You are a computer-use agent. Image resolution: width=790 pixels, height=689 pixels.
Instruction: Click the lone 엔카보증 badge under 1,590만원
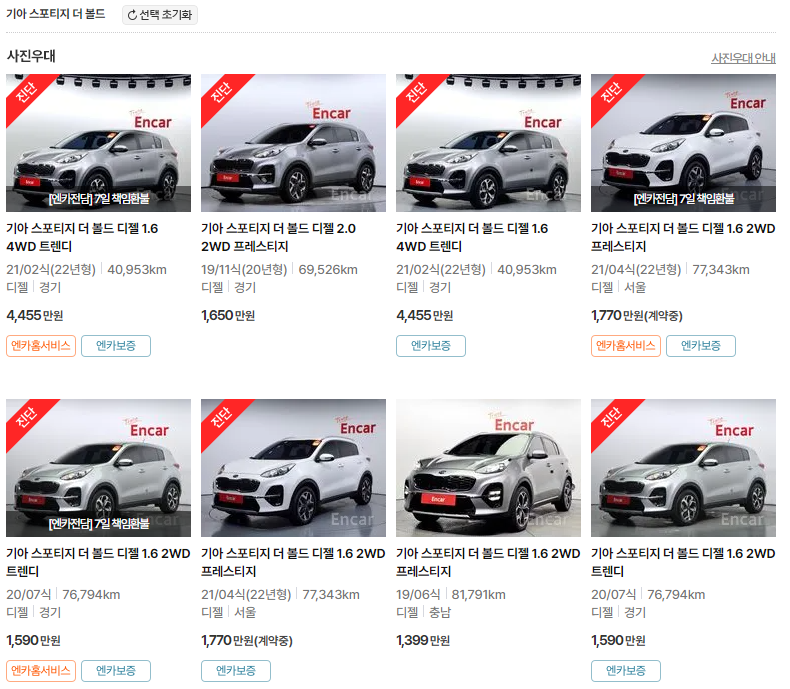(626, 671)
